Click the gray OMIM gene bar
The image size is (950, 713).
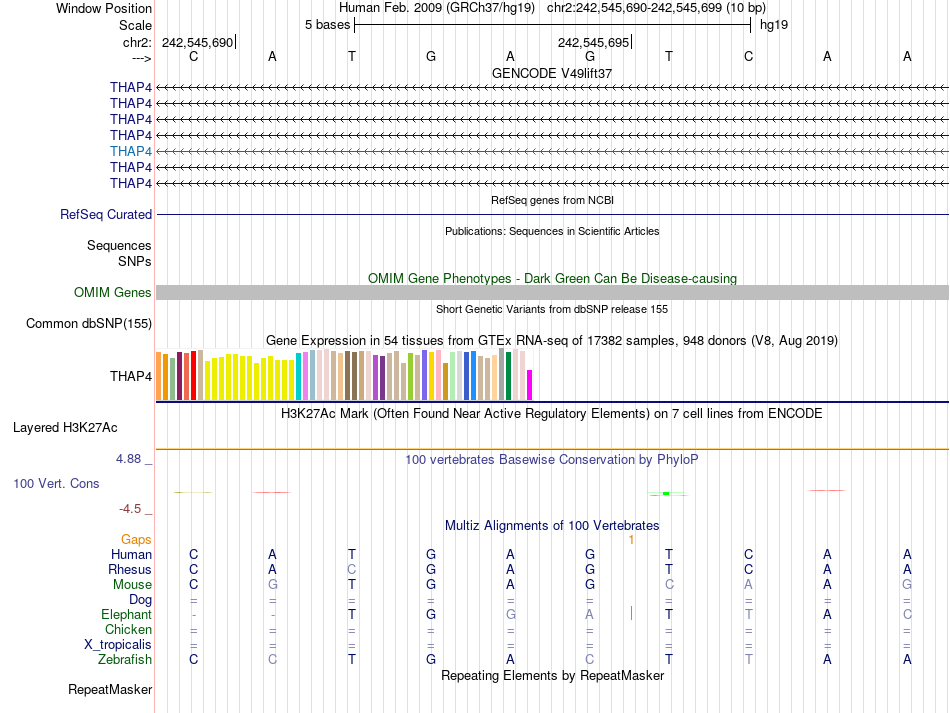[552, 292]
